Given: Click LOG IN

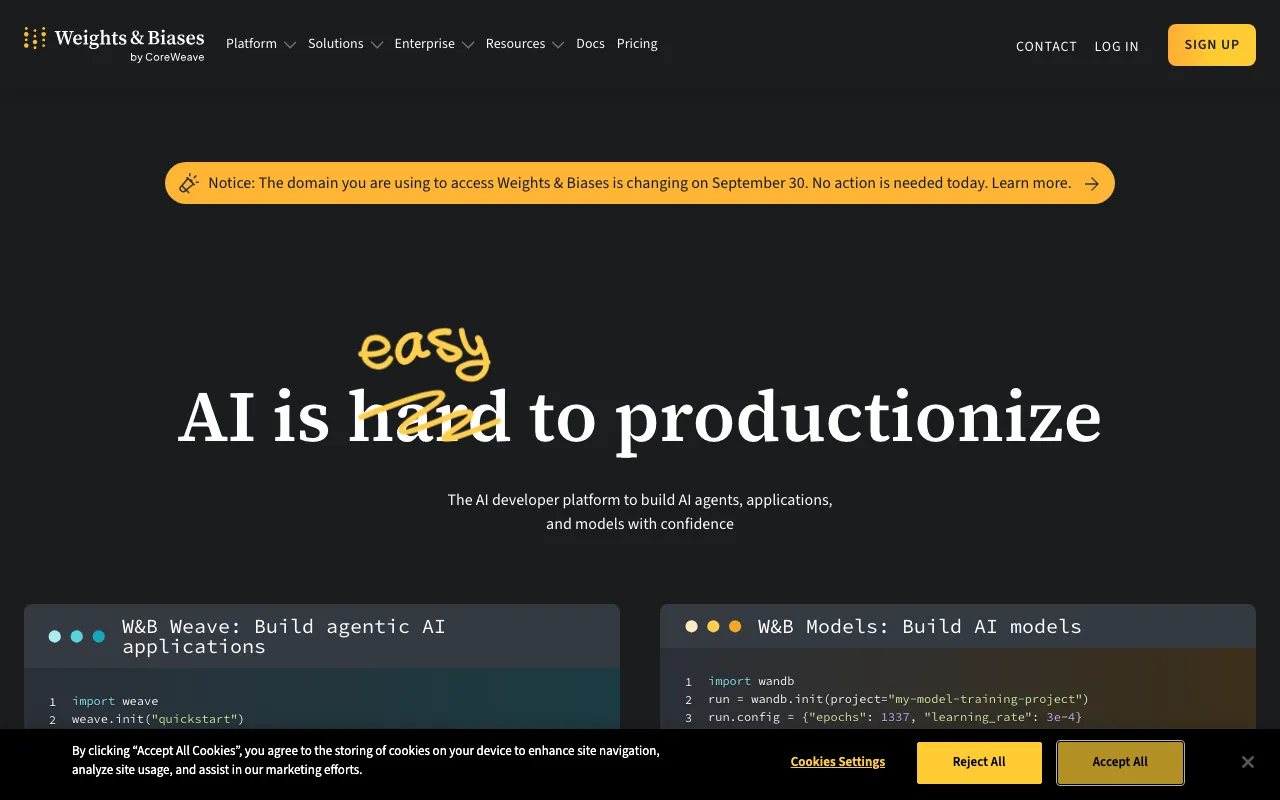Looking at the screenshot, I should tap(1116, 46).
